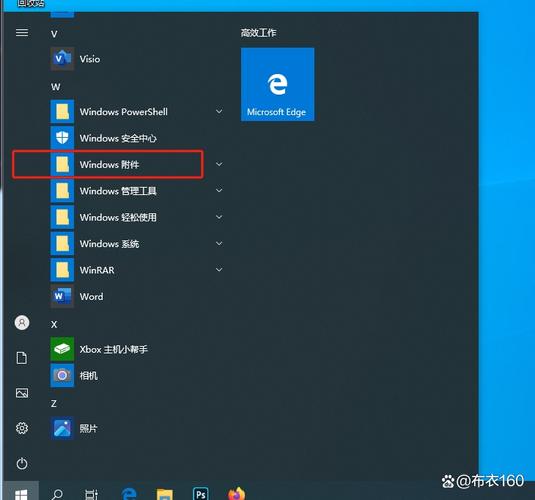Open the Pictures sidebar icon
535x500 pixels.
[x=22, y=393]
